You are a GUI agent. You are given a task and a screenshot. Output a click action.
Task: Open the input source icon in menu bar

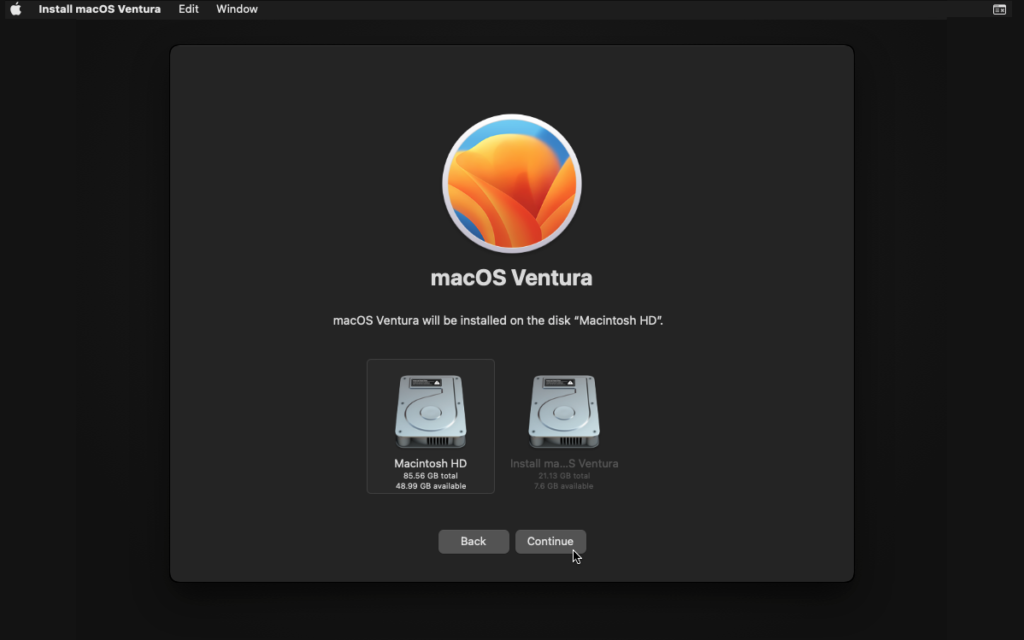(999, 9)
